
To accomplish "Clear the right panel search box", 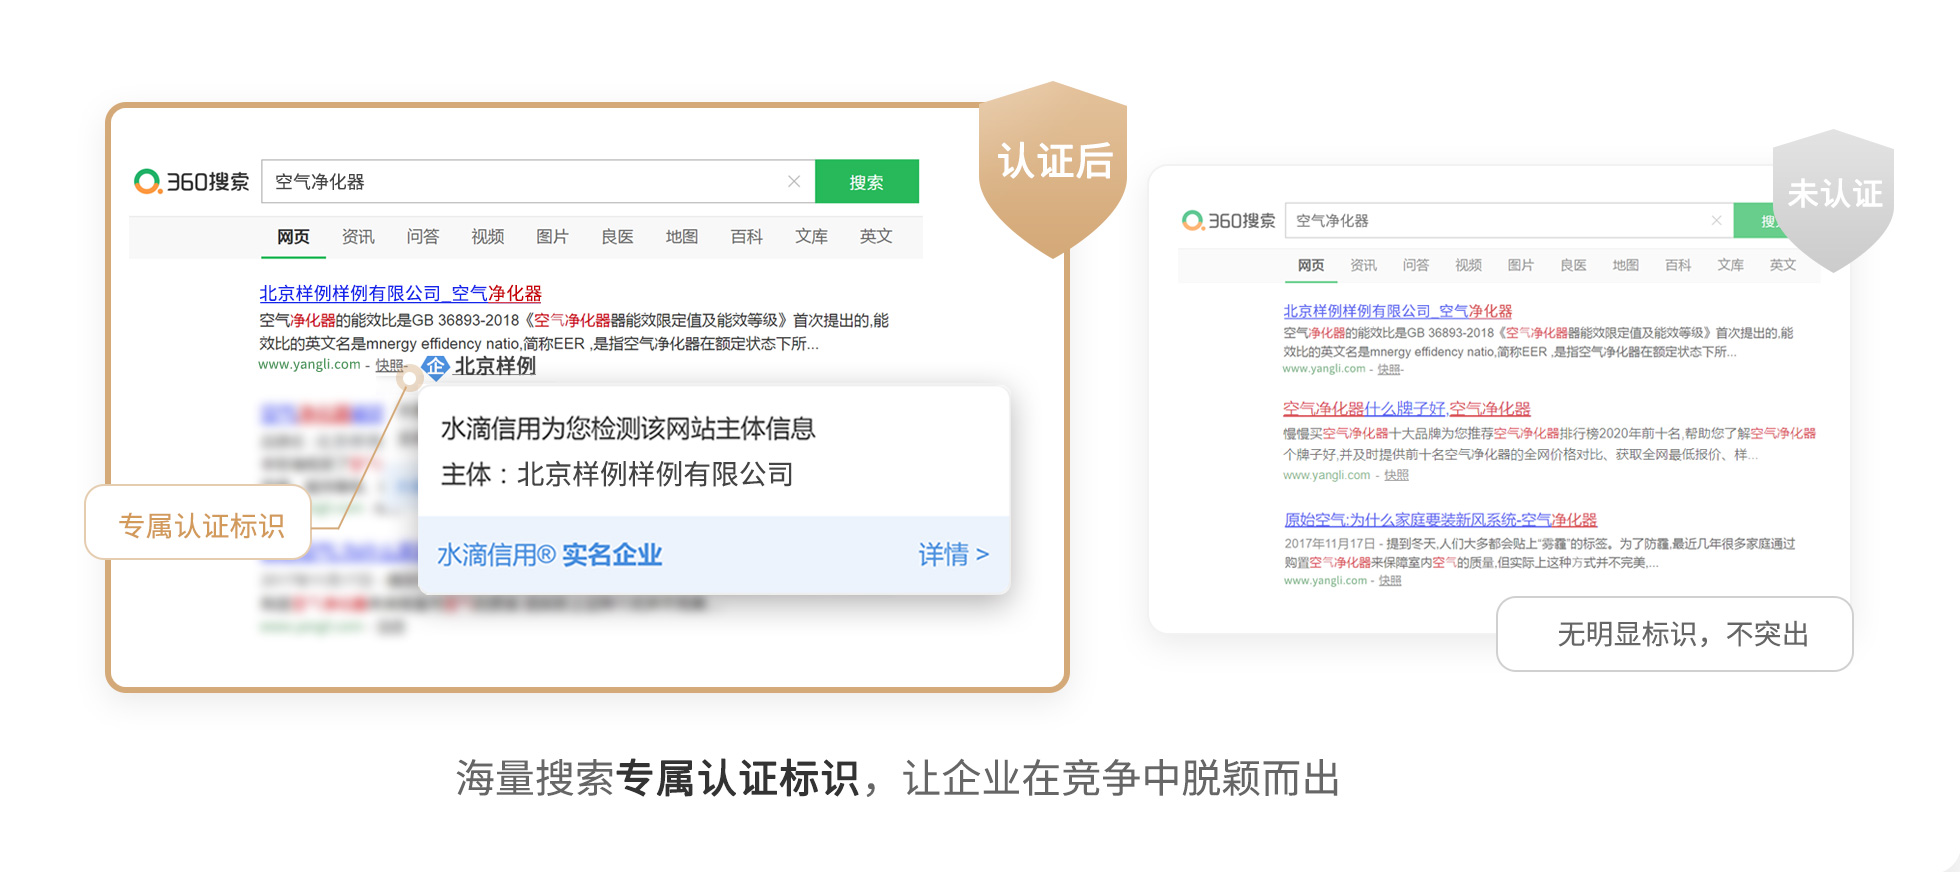I will (1716, 220).
